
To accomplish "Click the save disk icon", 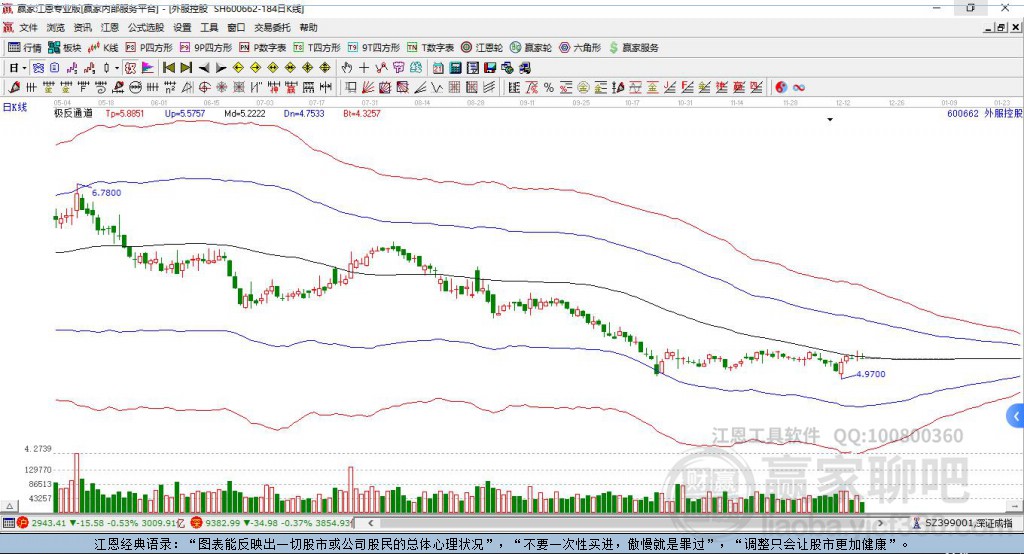I will point(490,68).
